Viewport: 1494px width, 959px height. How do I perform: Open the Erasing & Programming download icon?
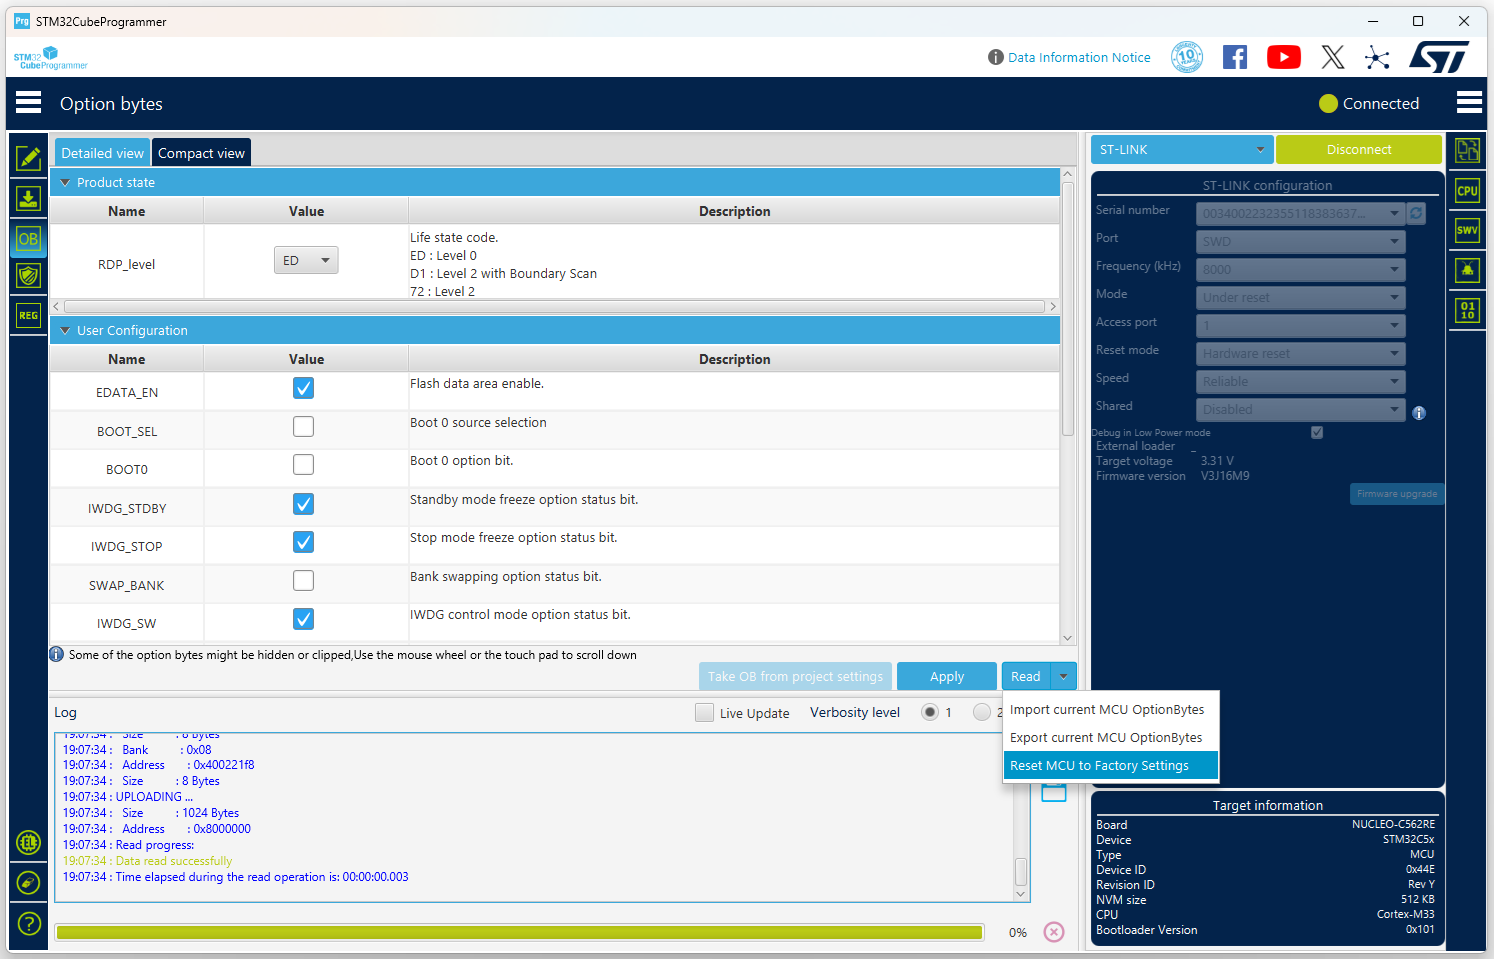pos(28,198)
